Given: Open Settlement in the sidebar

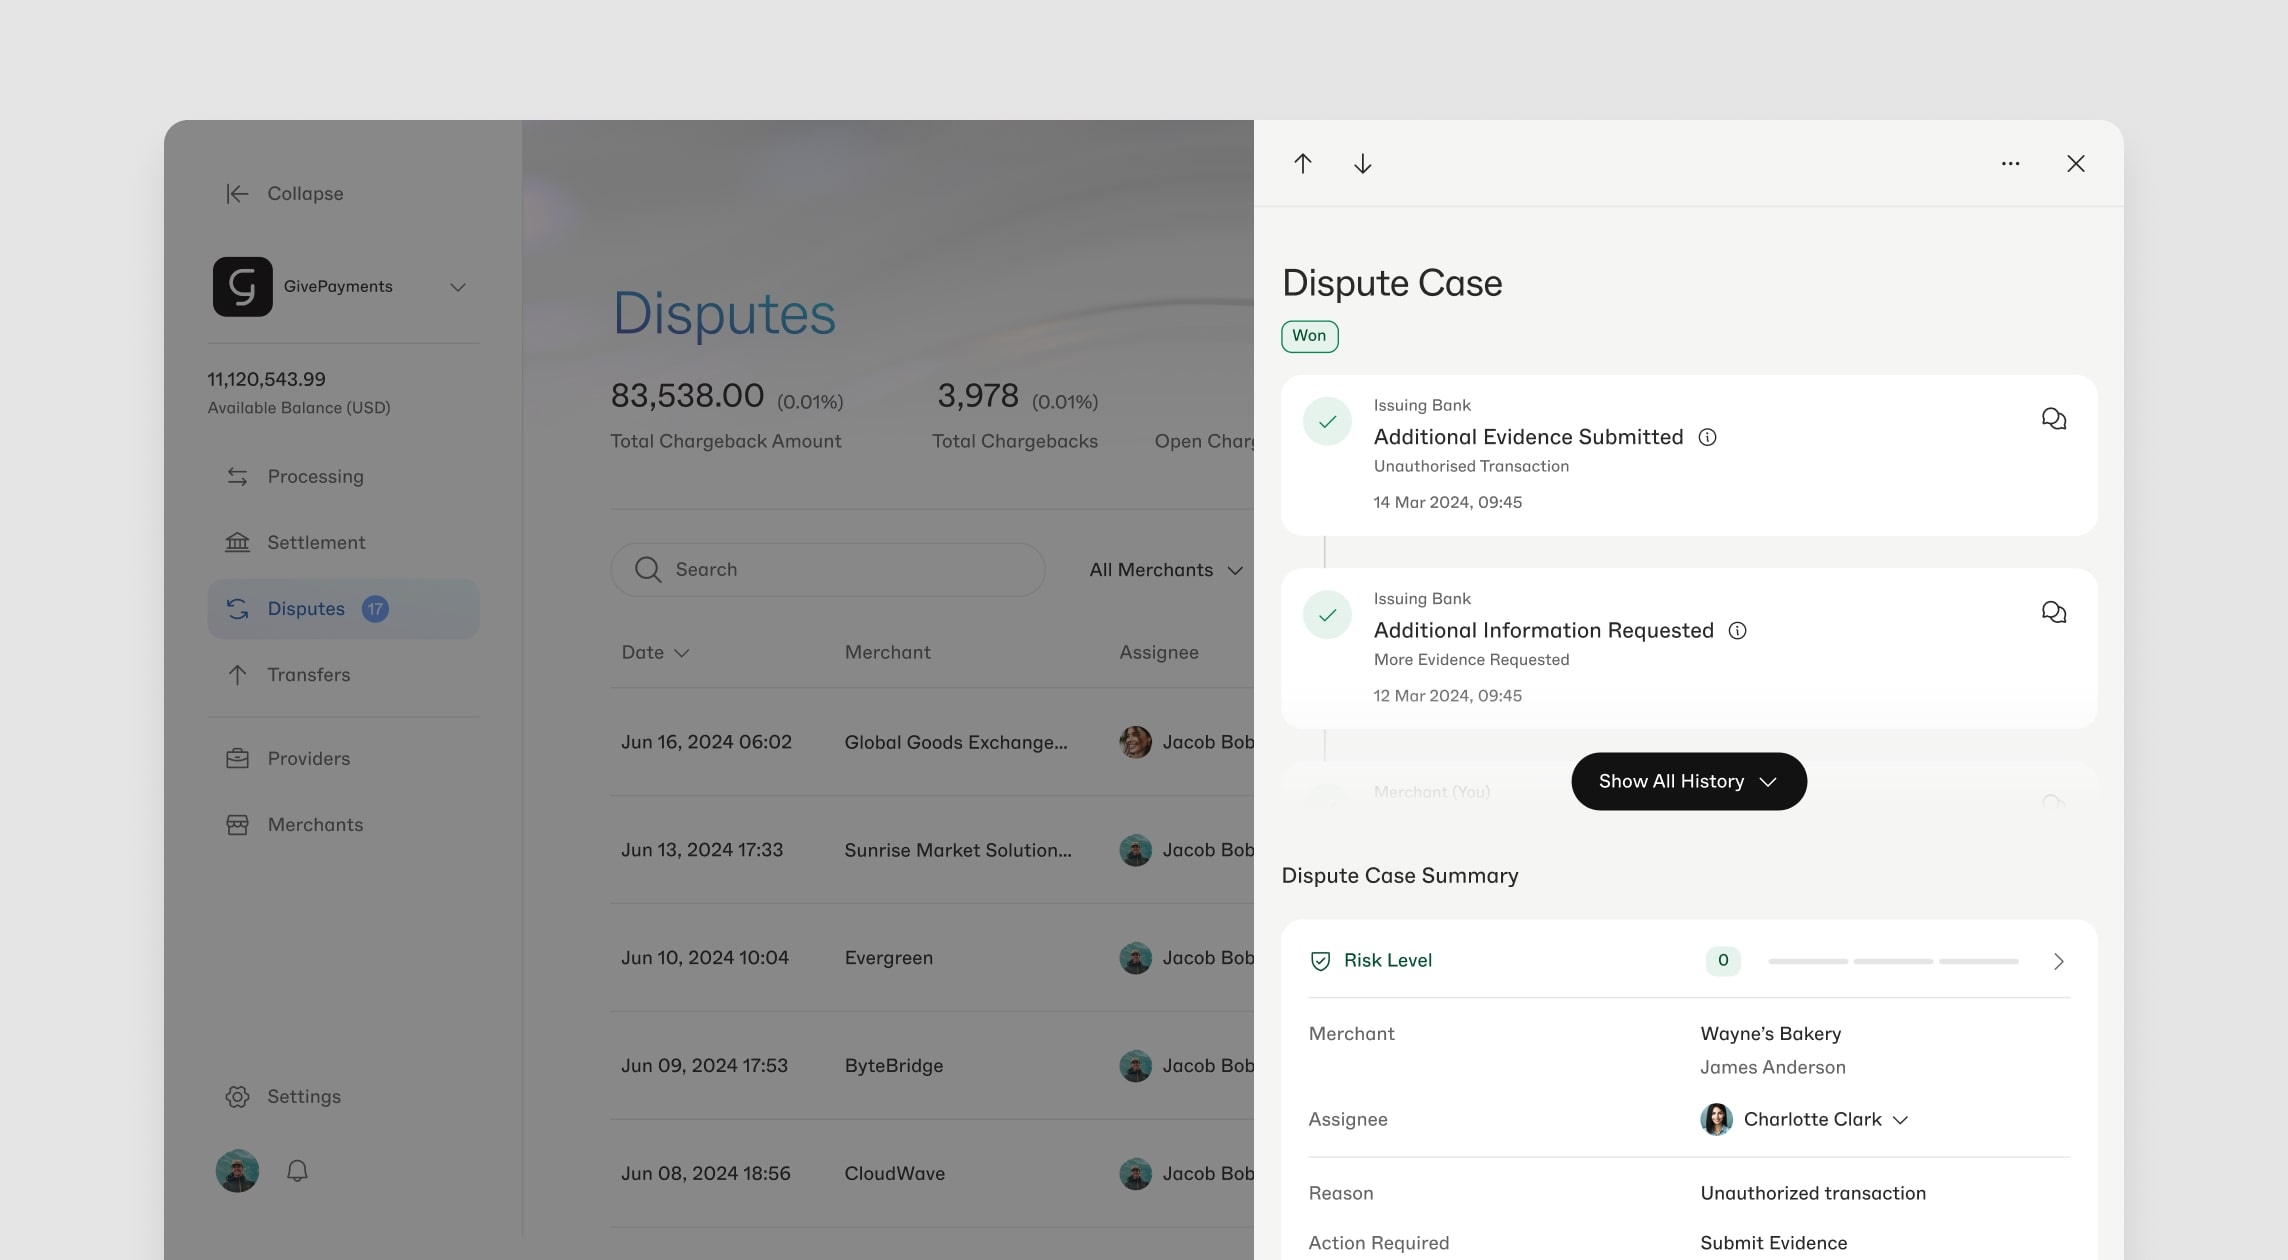Looking at the screenshot, I should click(x=343, y=543).
